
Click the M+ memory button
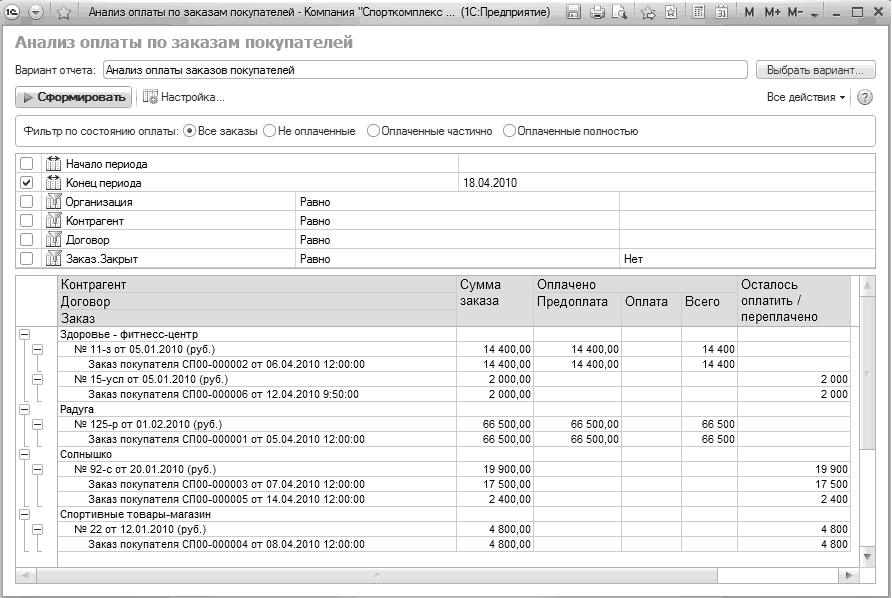[772, 12]
